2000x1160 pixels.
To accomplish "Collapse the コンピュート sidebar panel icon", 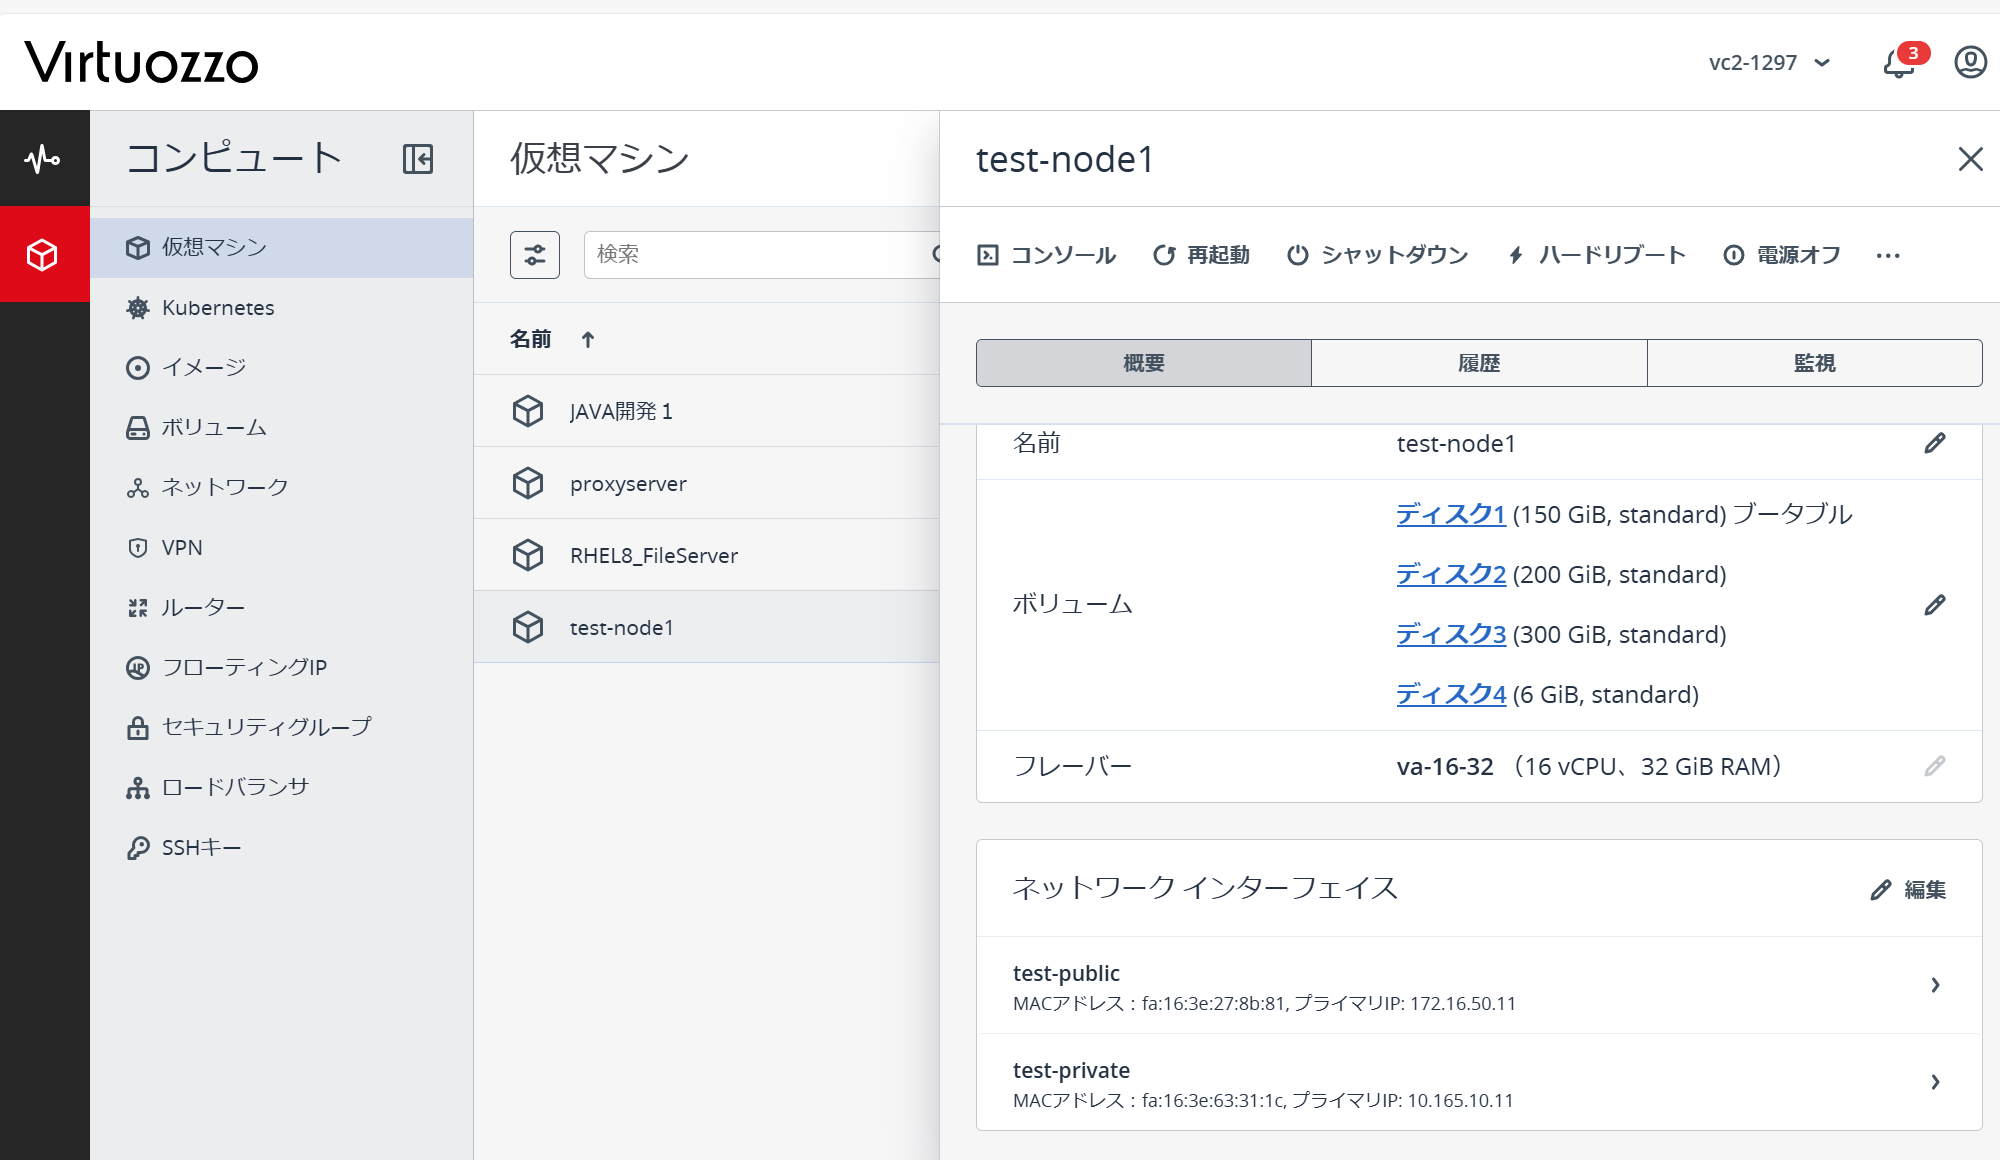I will click(418, 159).
